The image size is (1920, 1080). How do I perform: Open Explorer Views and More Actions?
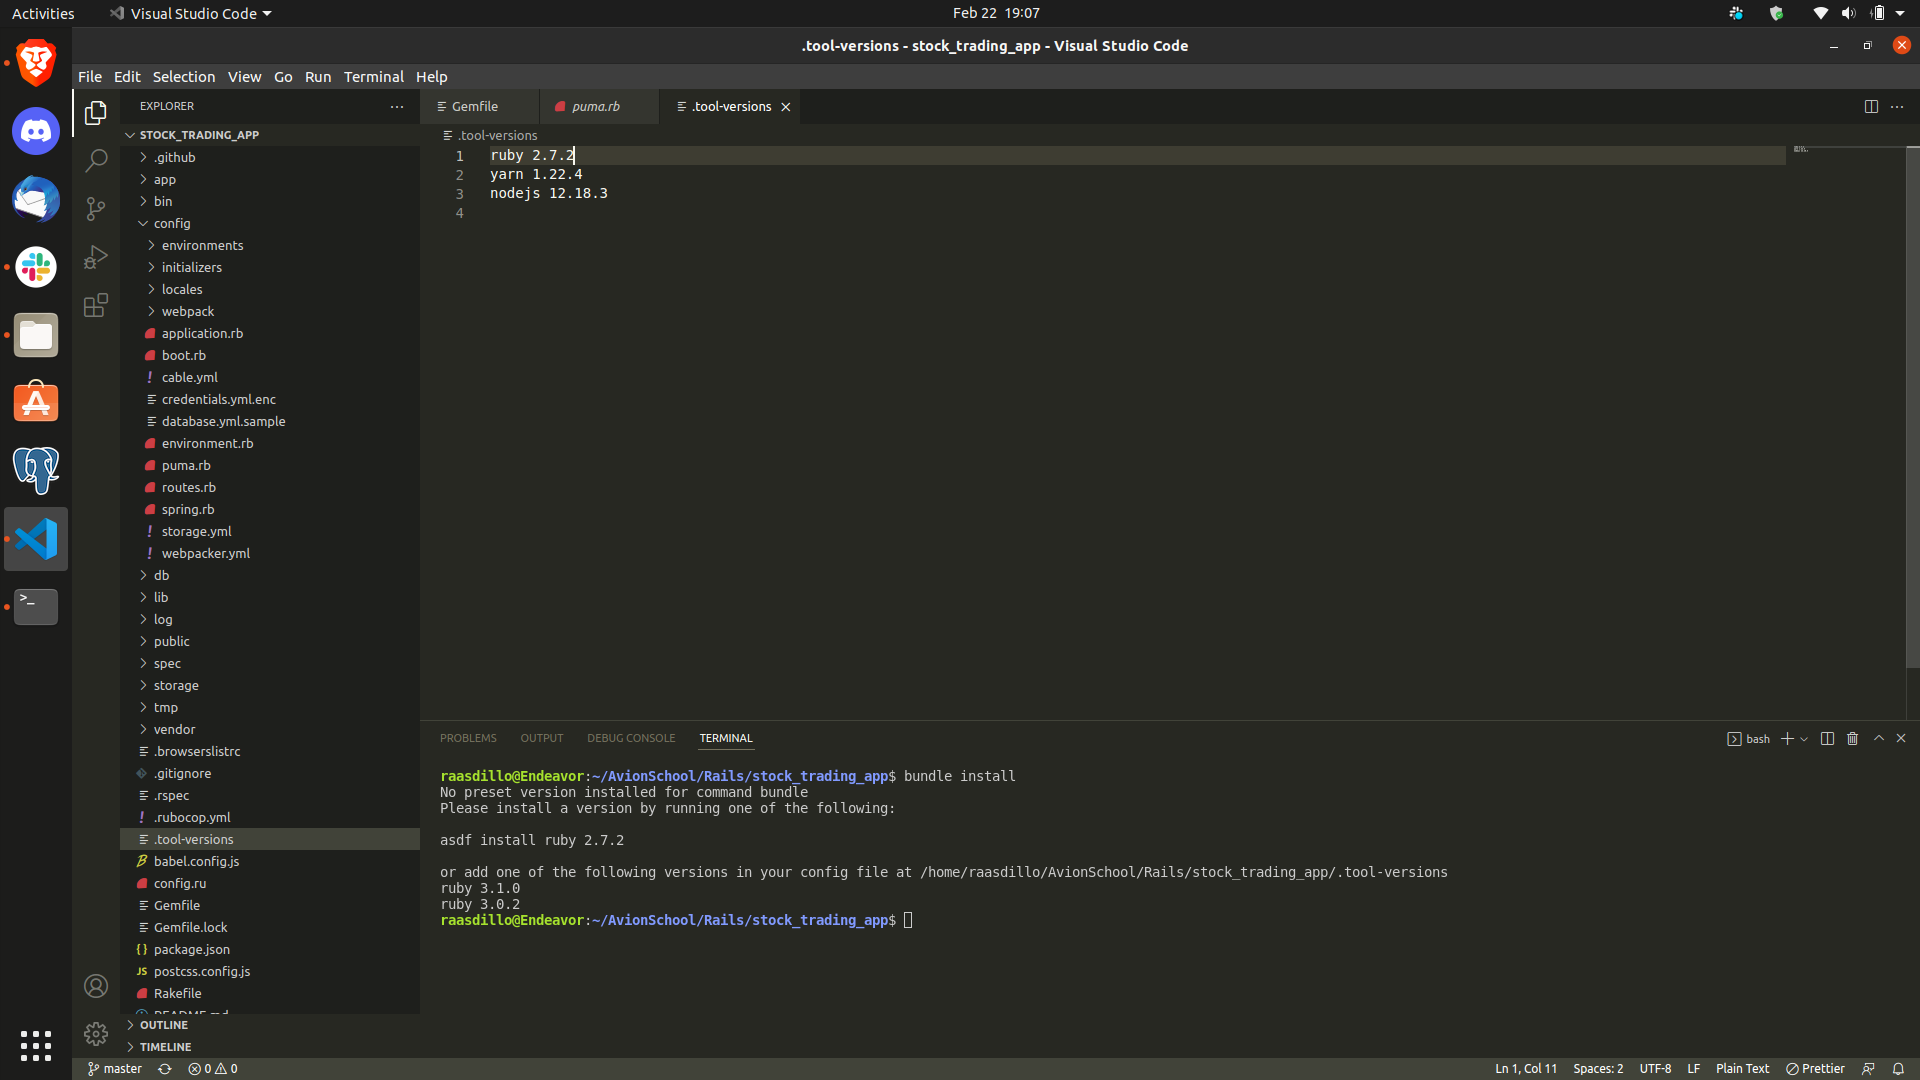point(397,106)
